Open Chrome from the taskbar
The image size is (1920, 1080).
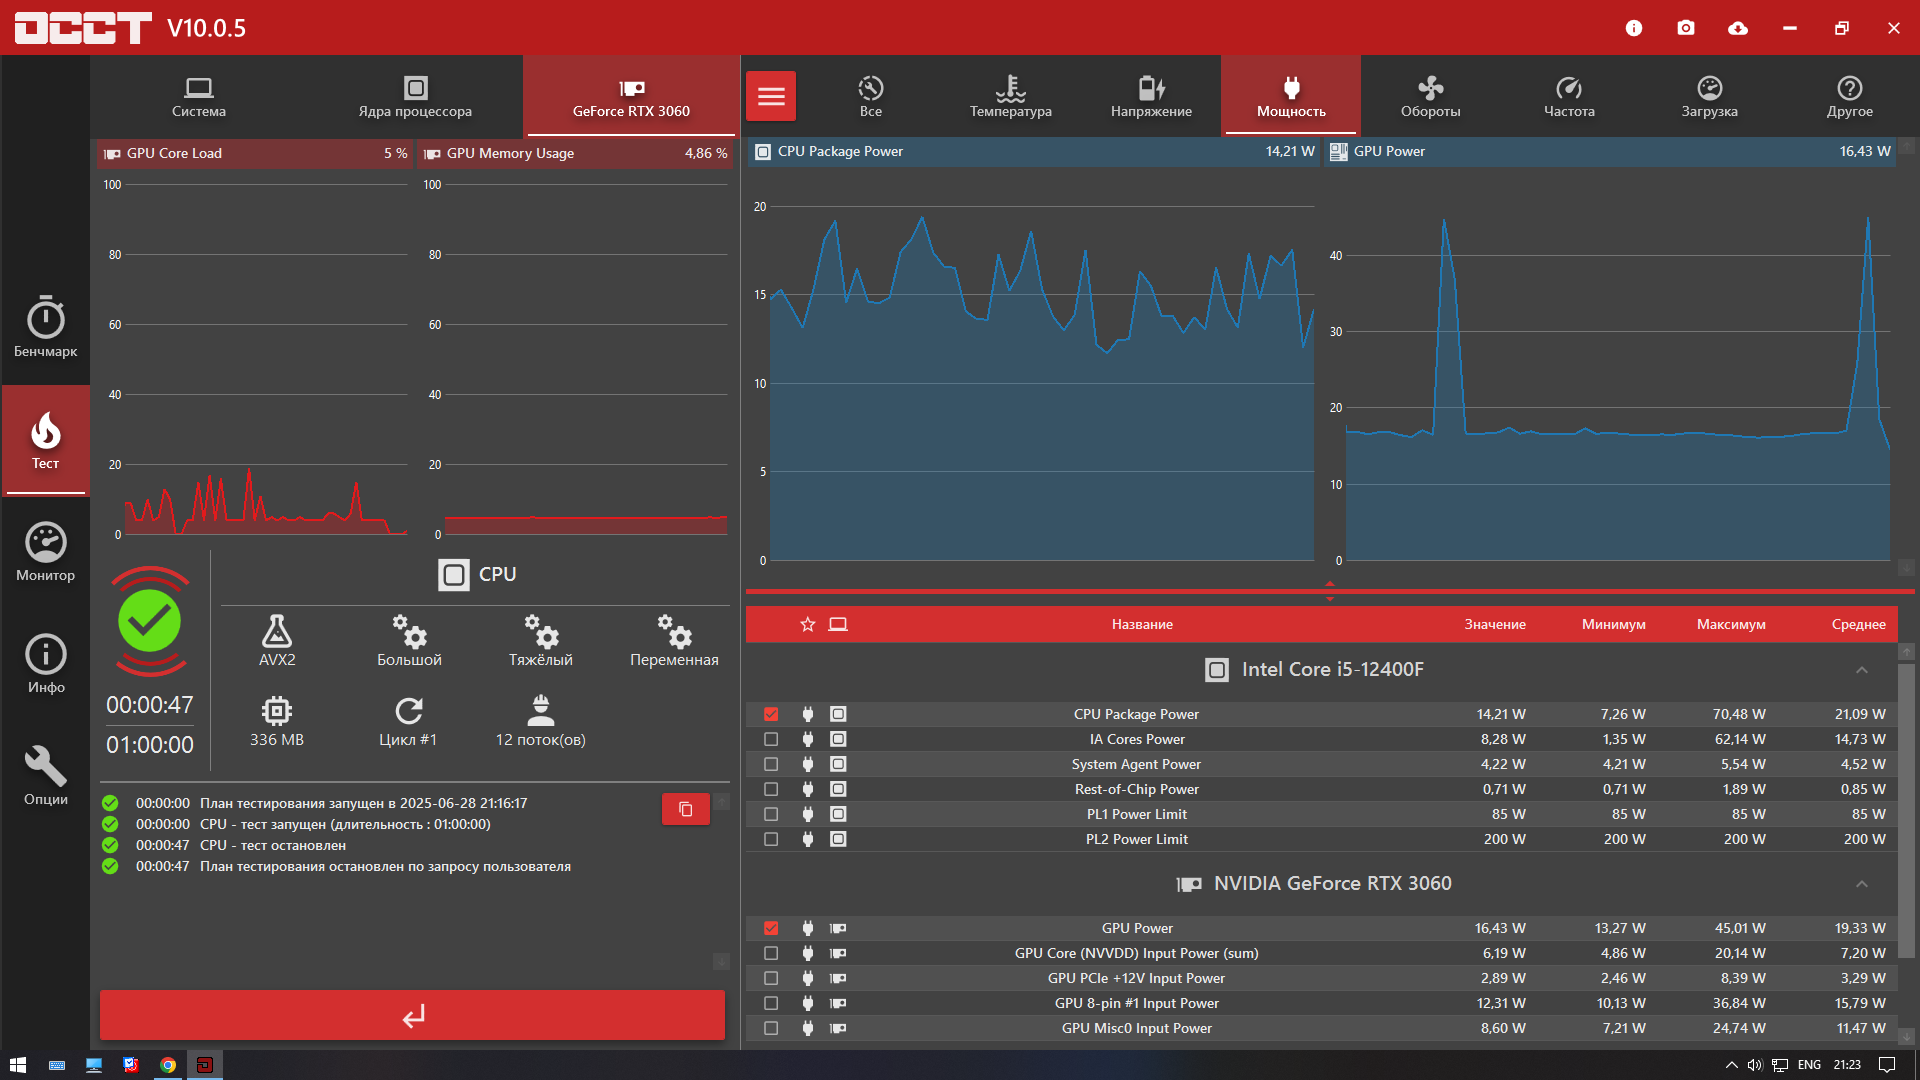pos(168,1065)
